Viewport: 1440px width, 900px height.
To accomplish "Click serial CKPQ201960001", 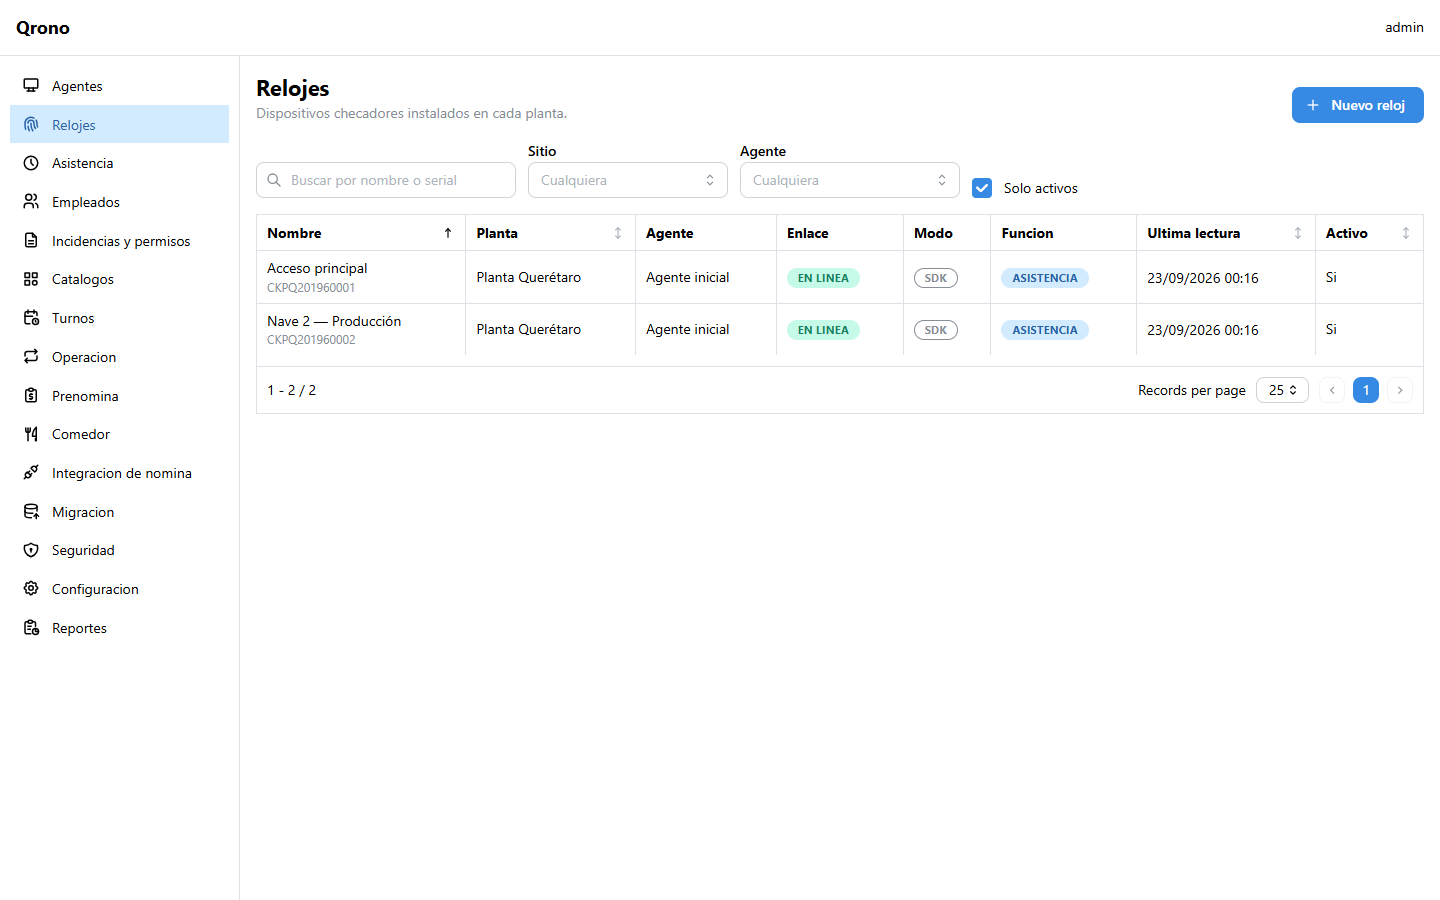I will (311, 288).
